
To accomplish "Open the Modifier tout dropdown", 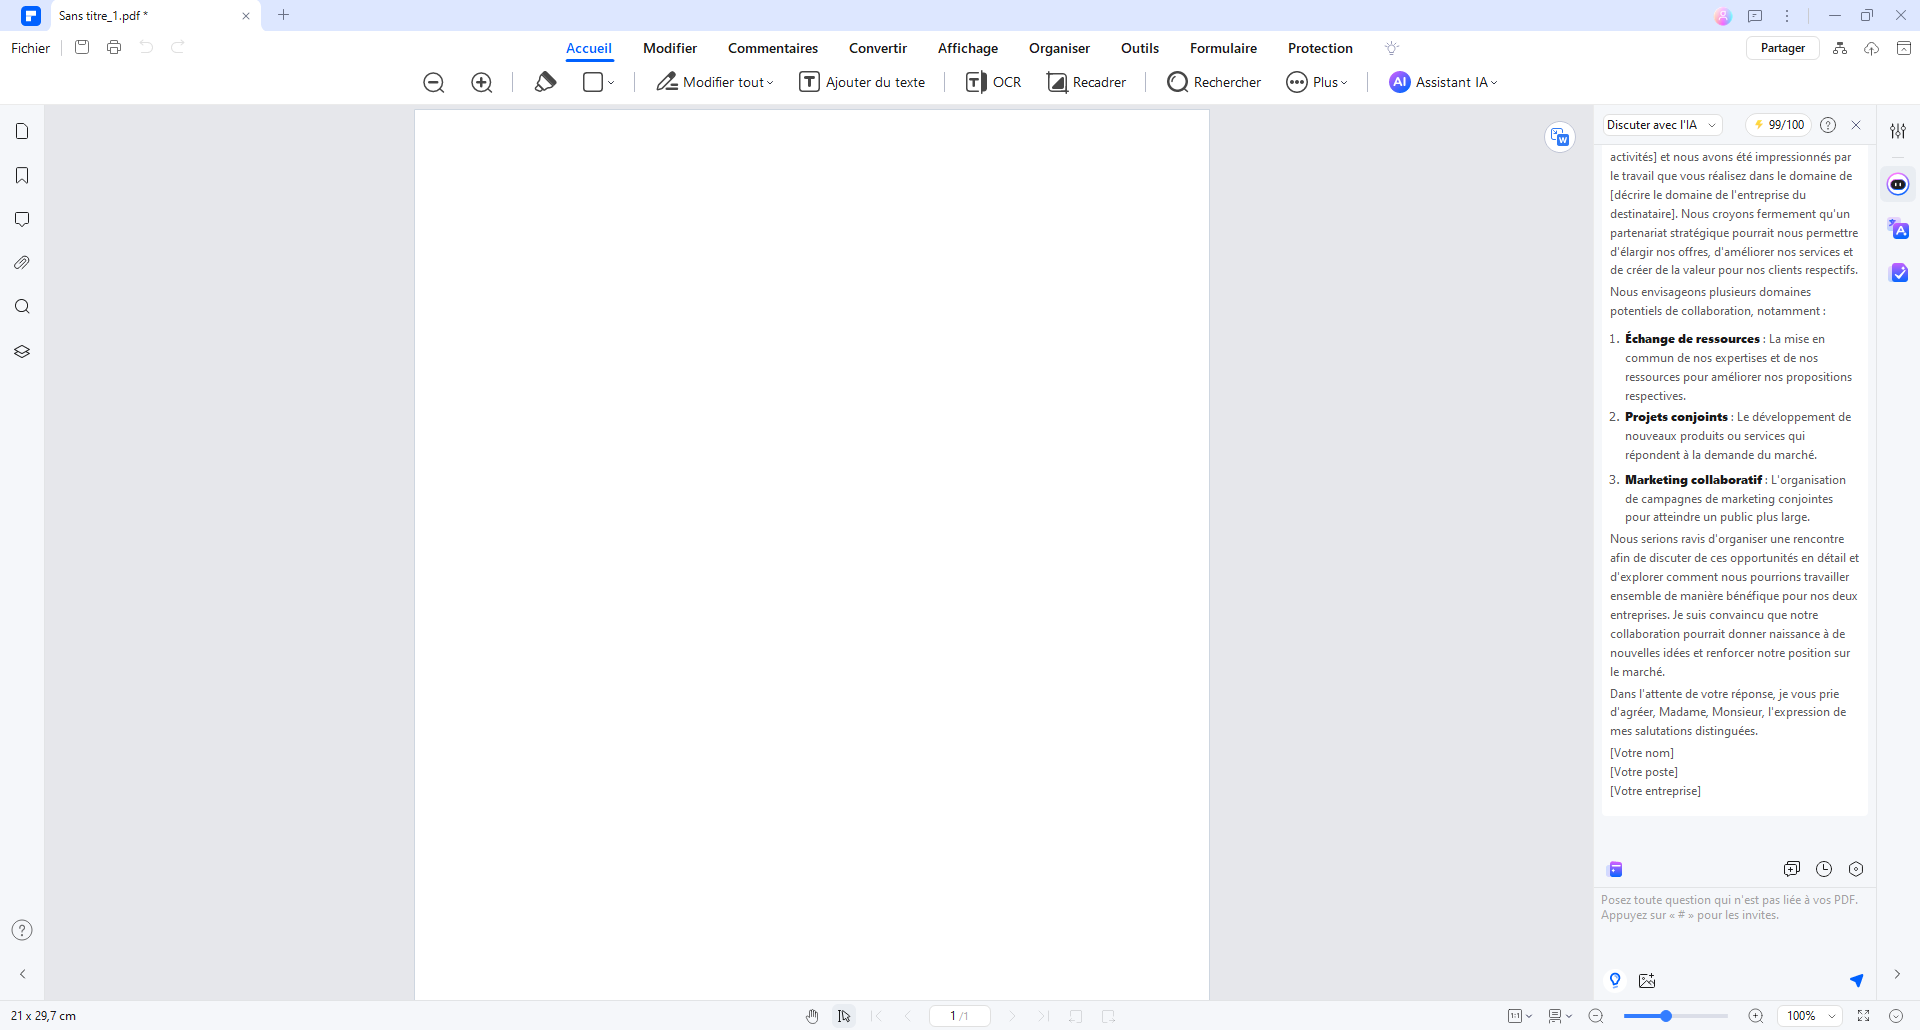I will pos(715,82).
